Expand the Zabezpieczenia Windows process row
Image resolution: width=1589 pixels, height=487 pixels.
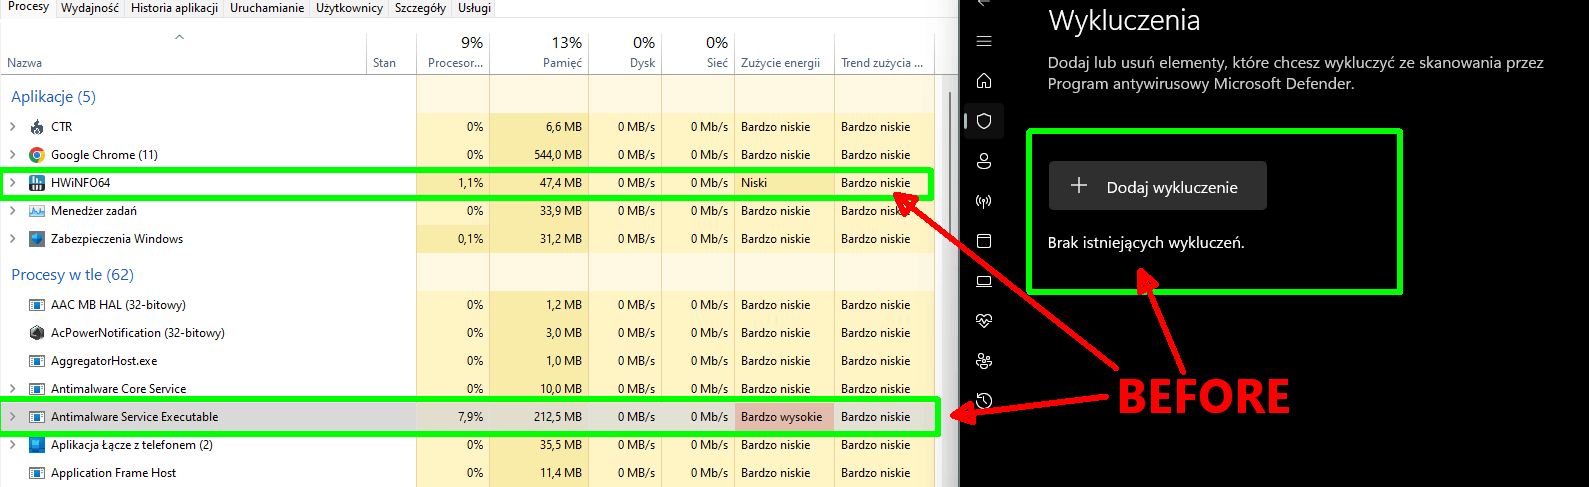point(12,239)
